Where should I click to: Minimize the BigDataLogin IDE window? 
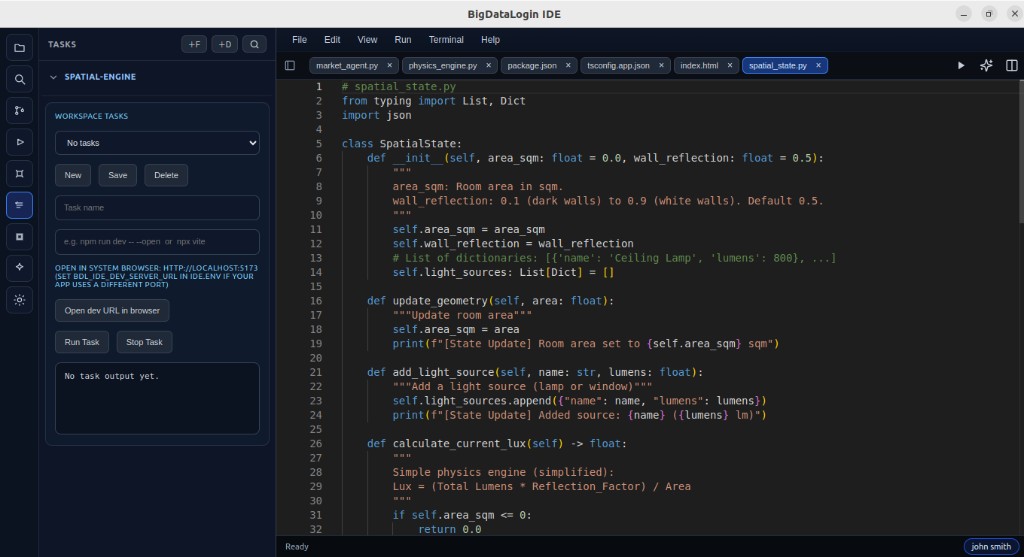coord(963,14)
